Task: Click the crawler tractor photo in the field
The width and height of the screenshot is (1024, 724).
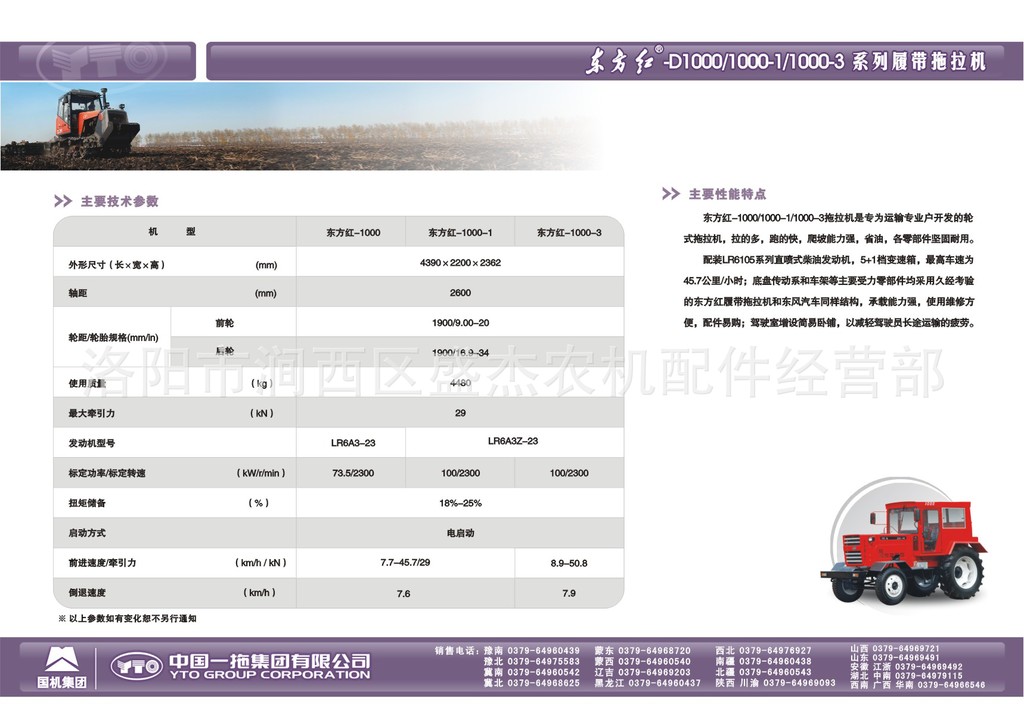Action: [x=96, y=123]
